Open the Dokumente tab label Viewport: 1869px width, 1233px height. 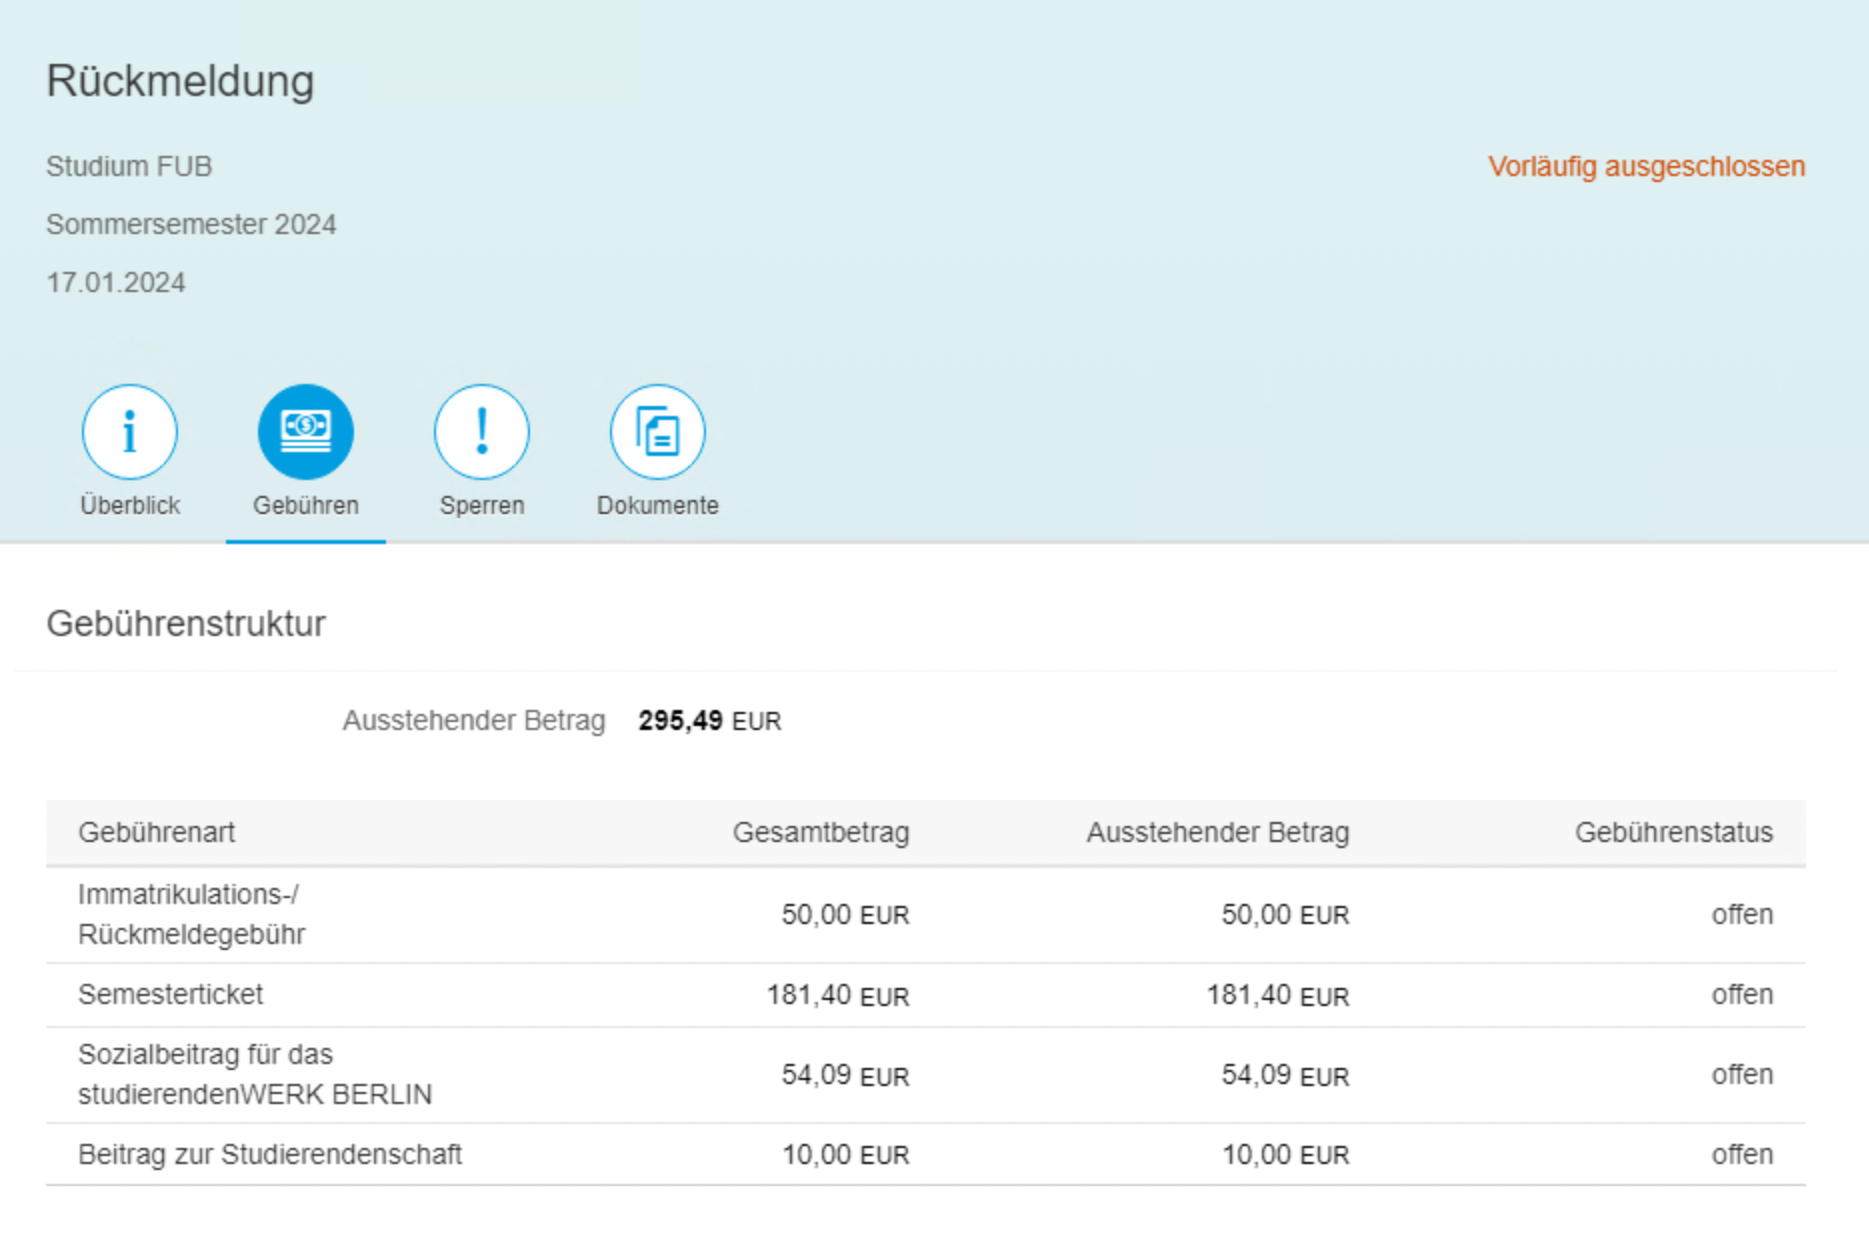click(x=657, y=505)
